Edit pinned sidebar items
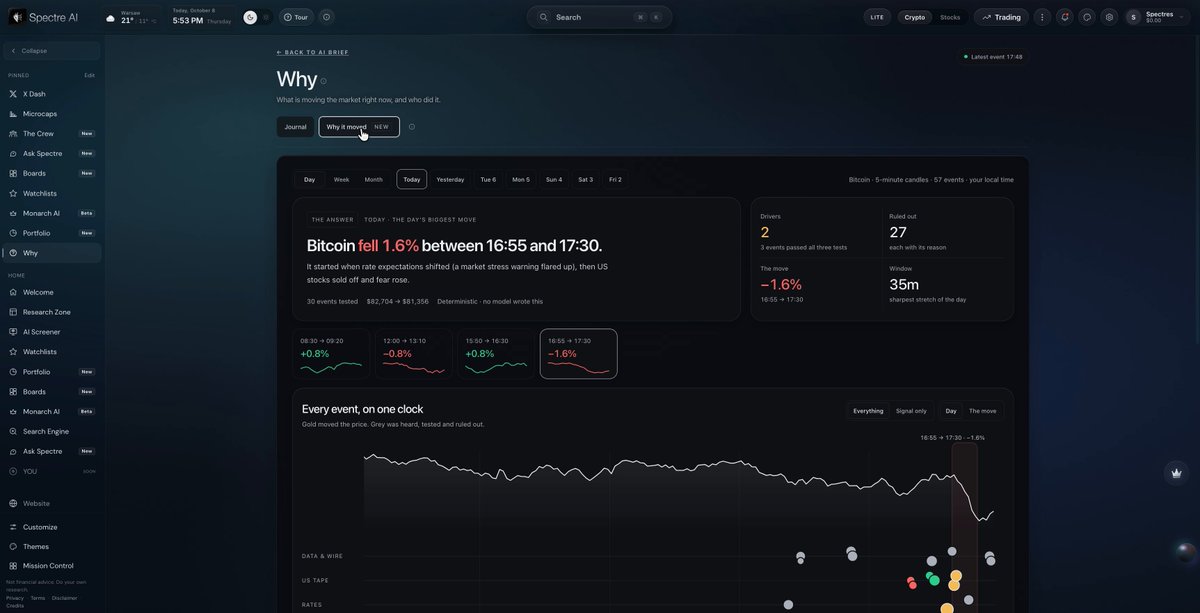The height and width of the screenshot is (613, 1200). [x=89, y=75]
